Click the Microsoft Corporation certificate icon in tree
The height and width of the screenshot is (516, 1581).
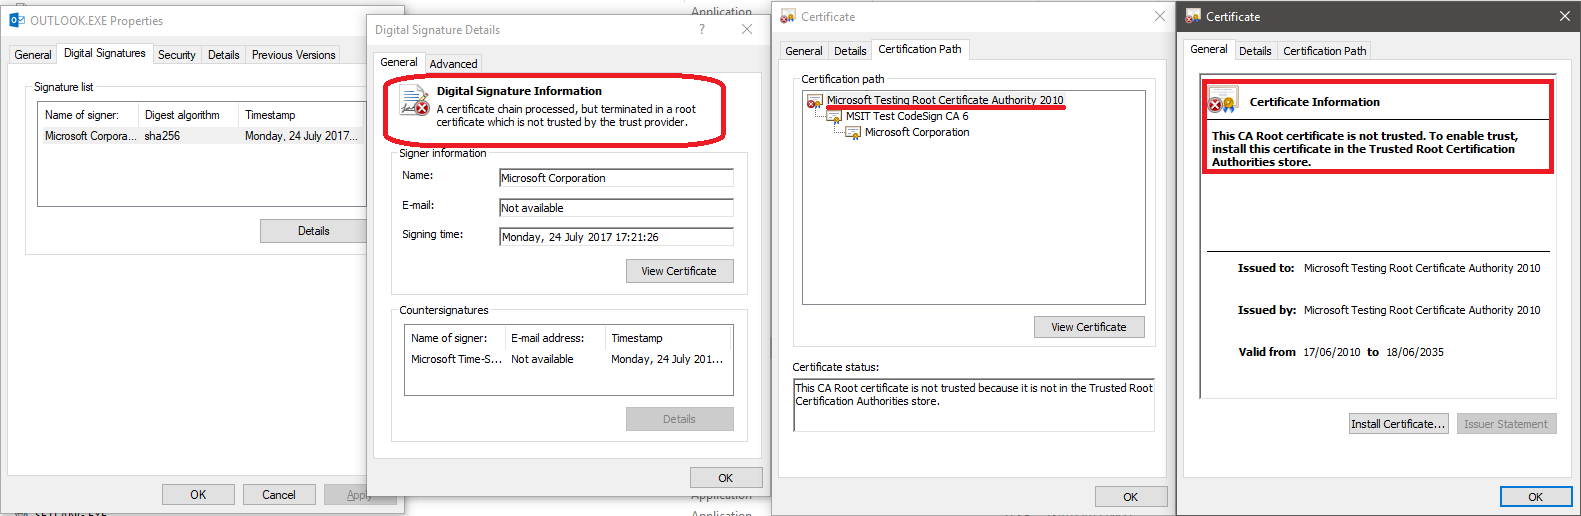tap(853, 133)
